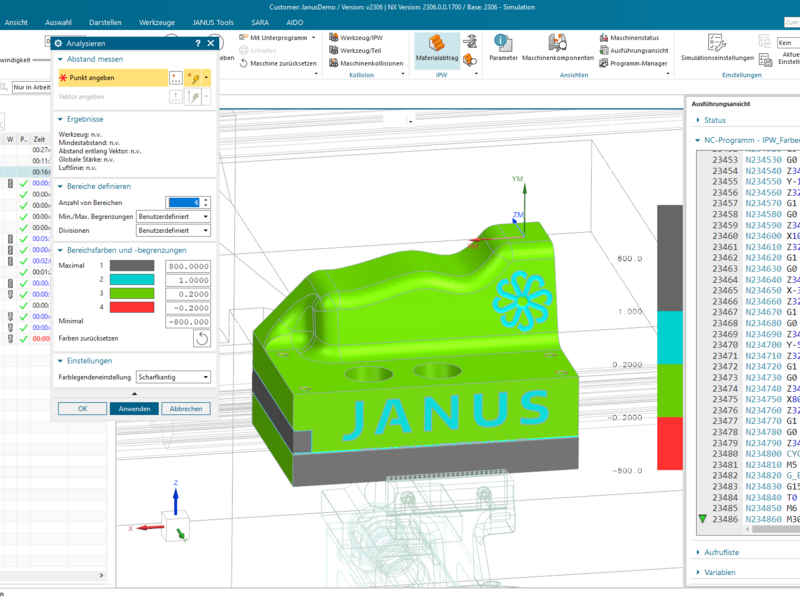This screenshot has width=800, height=600.
Task: Click Werkzeug/Teil collision option
Action: (355, 50)
